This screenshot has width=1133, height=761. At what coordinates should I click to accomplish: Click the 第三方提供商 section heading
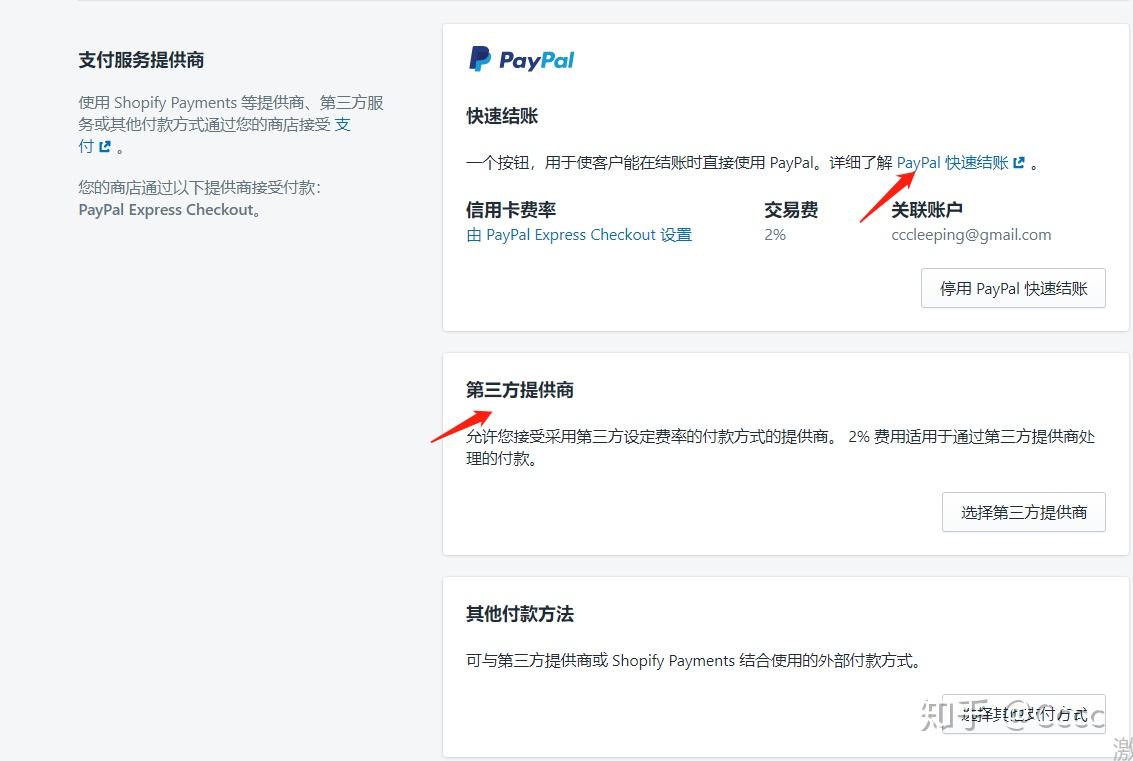tap(518, 391)
